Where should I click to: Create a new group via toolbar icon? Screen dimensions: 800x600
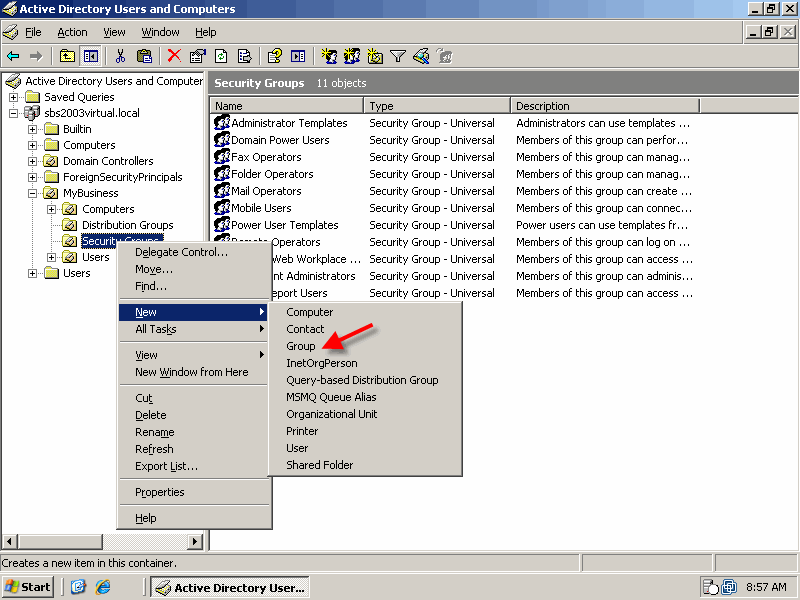pos(352,56)
